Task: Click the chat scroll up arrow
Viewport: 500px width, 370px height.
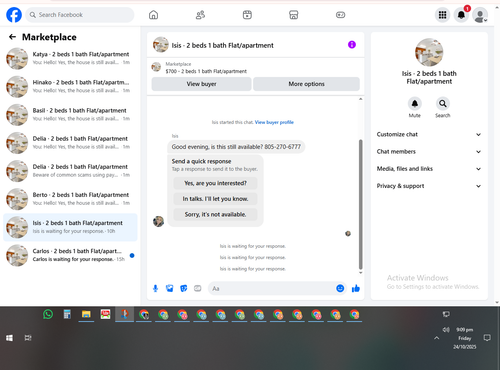Action: click(x=360, y=99)
